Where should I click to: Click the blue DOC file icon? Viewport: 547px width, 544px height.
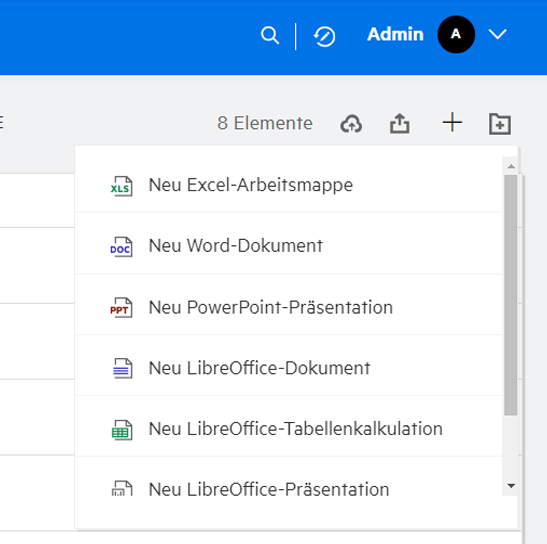(x=121, y=247)
